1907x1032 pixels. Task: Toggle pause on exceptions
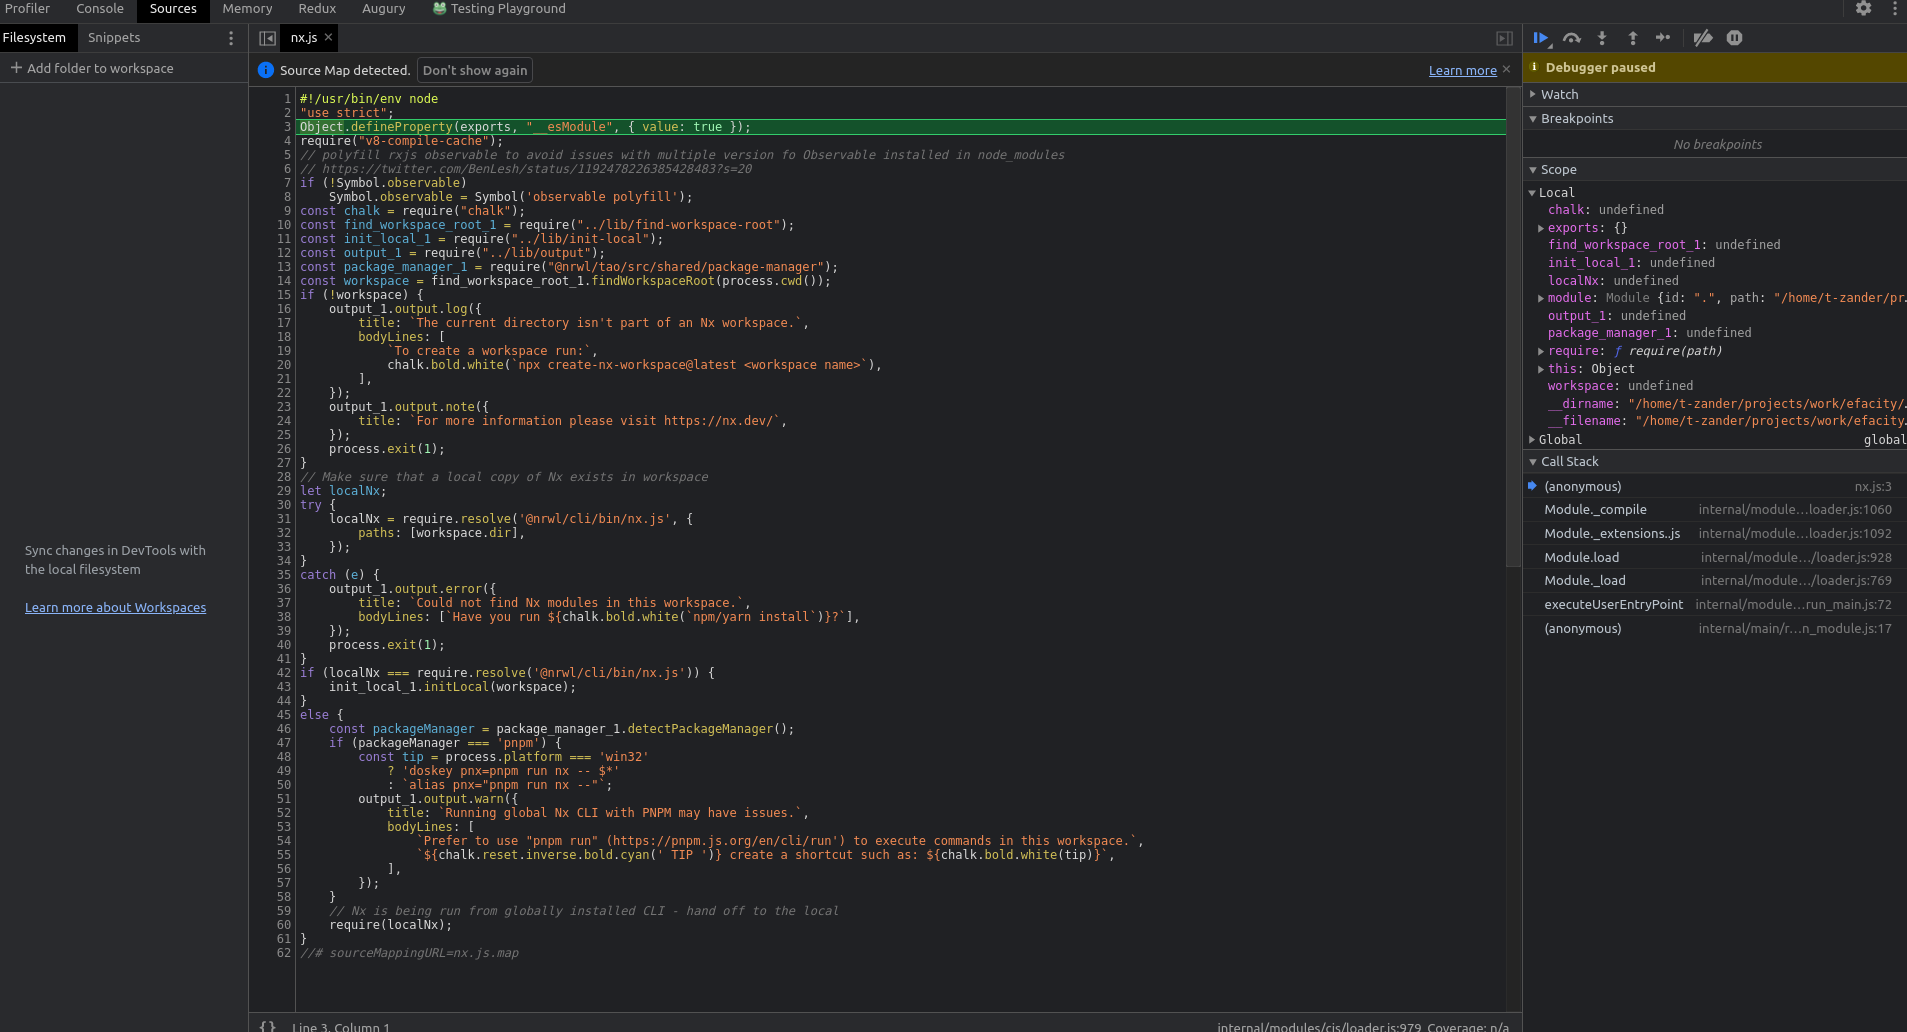[1734, 38]
